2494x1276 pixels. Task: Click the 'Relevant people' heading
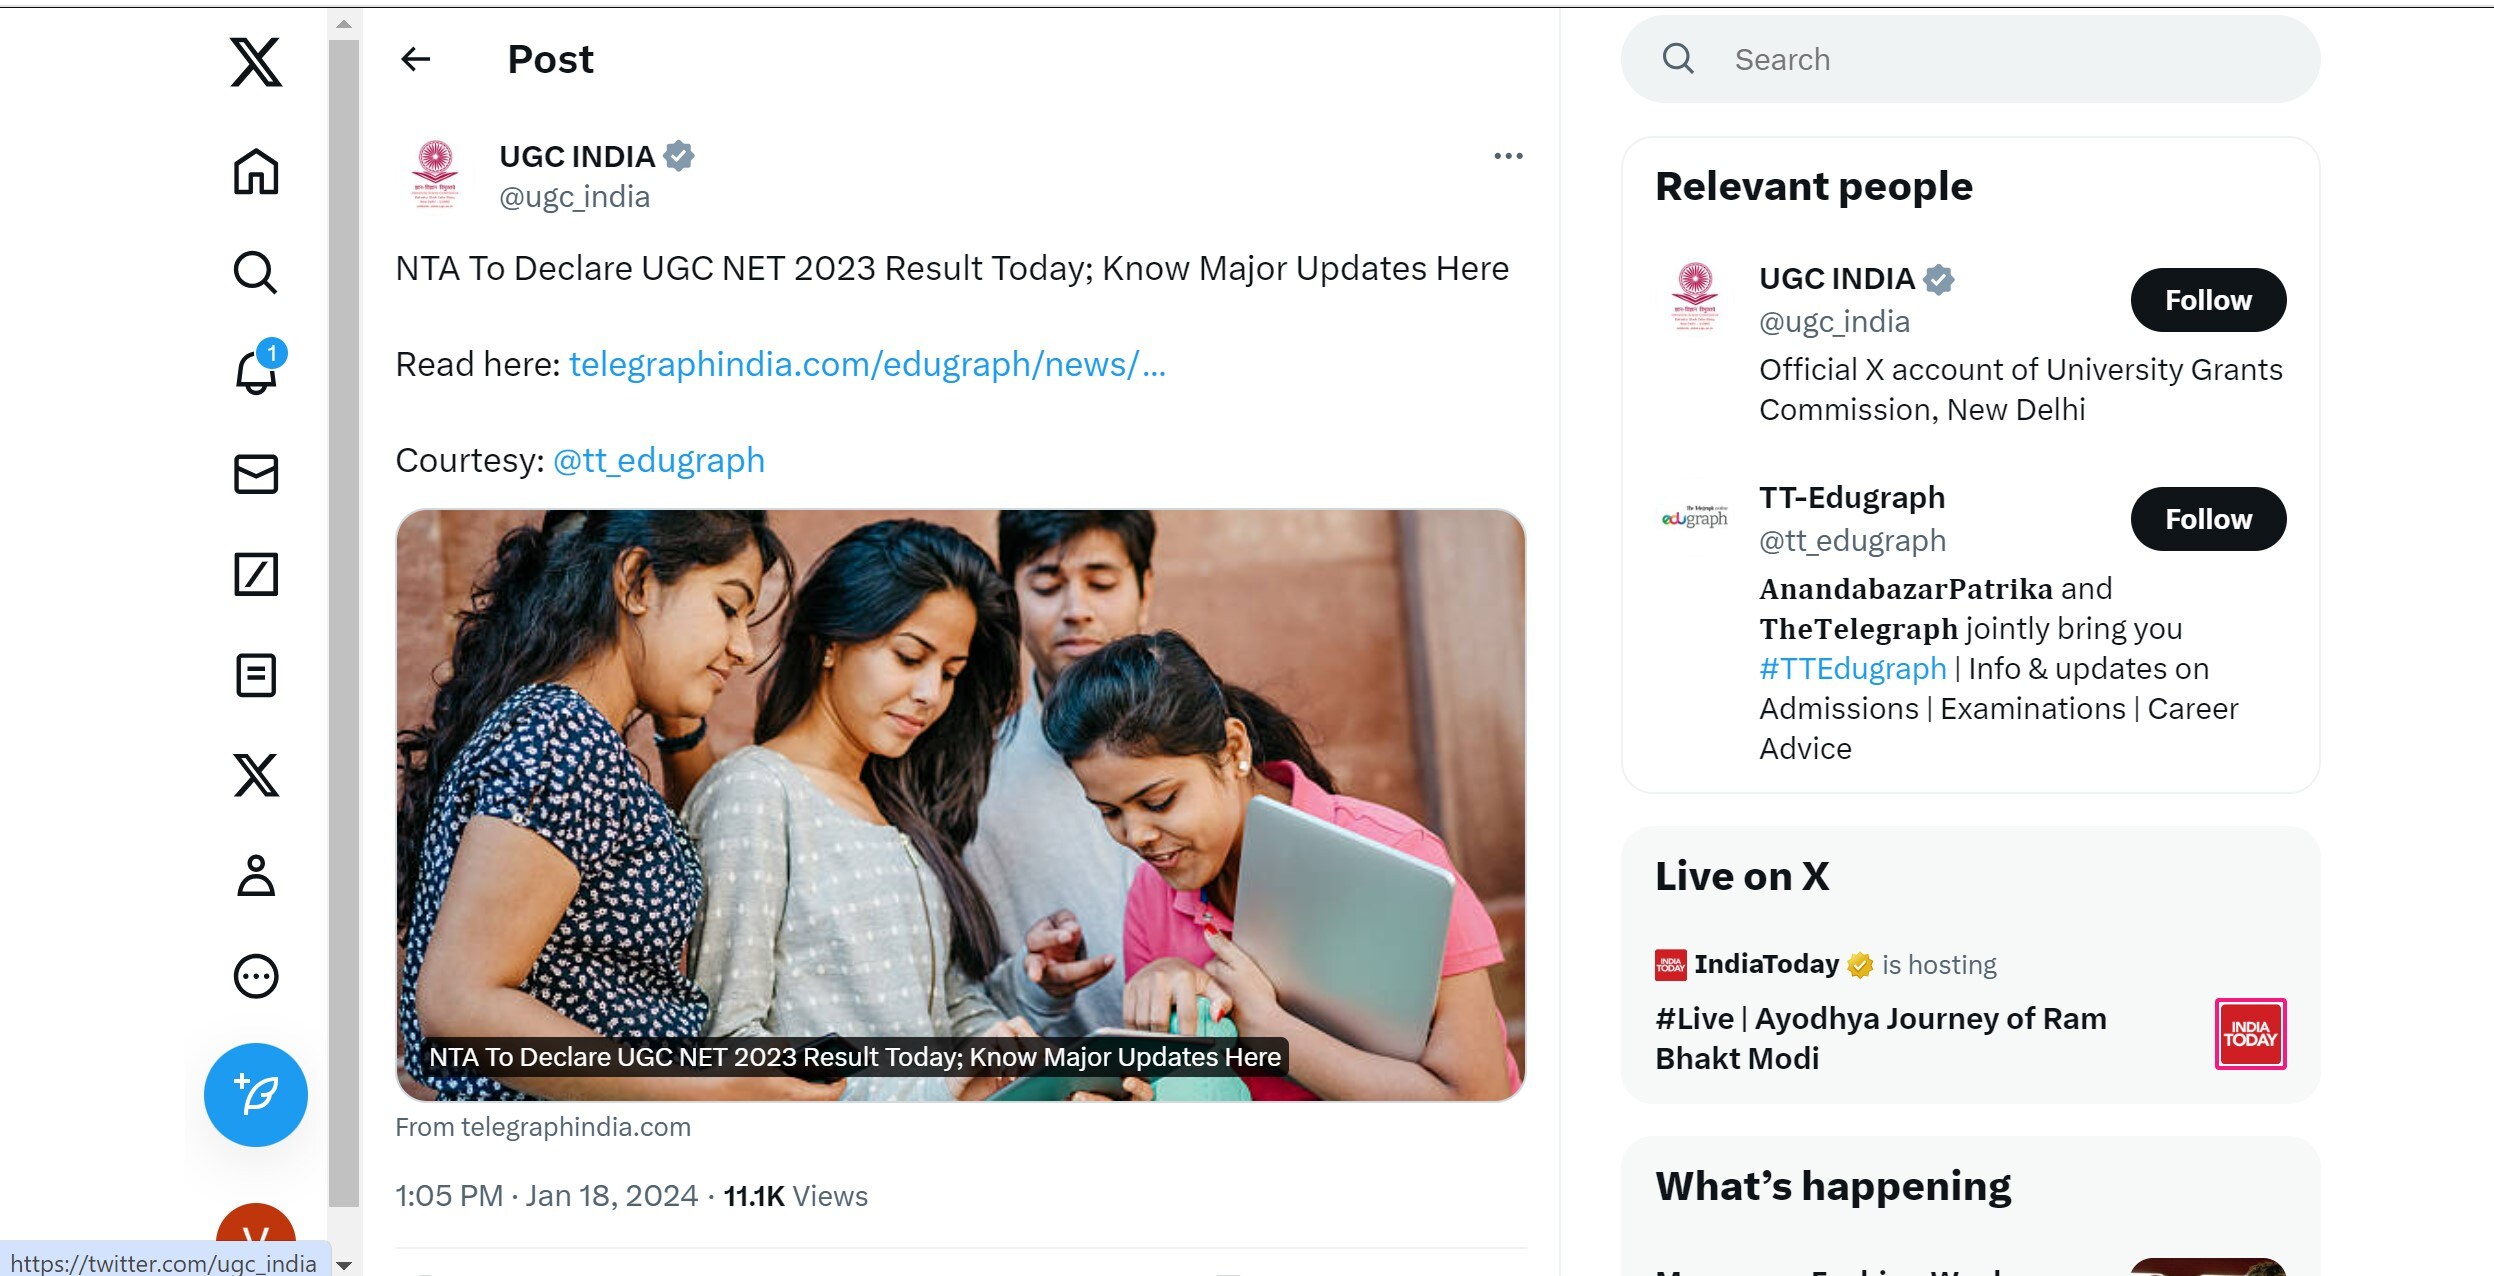tap(1813, 187)
